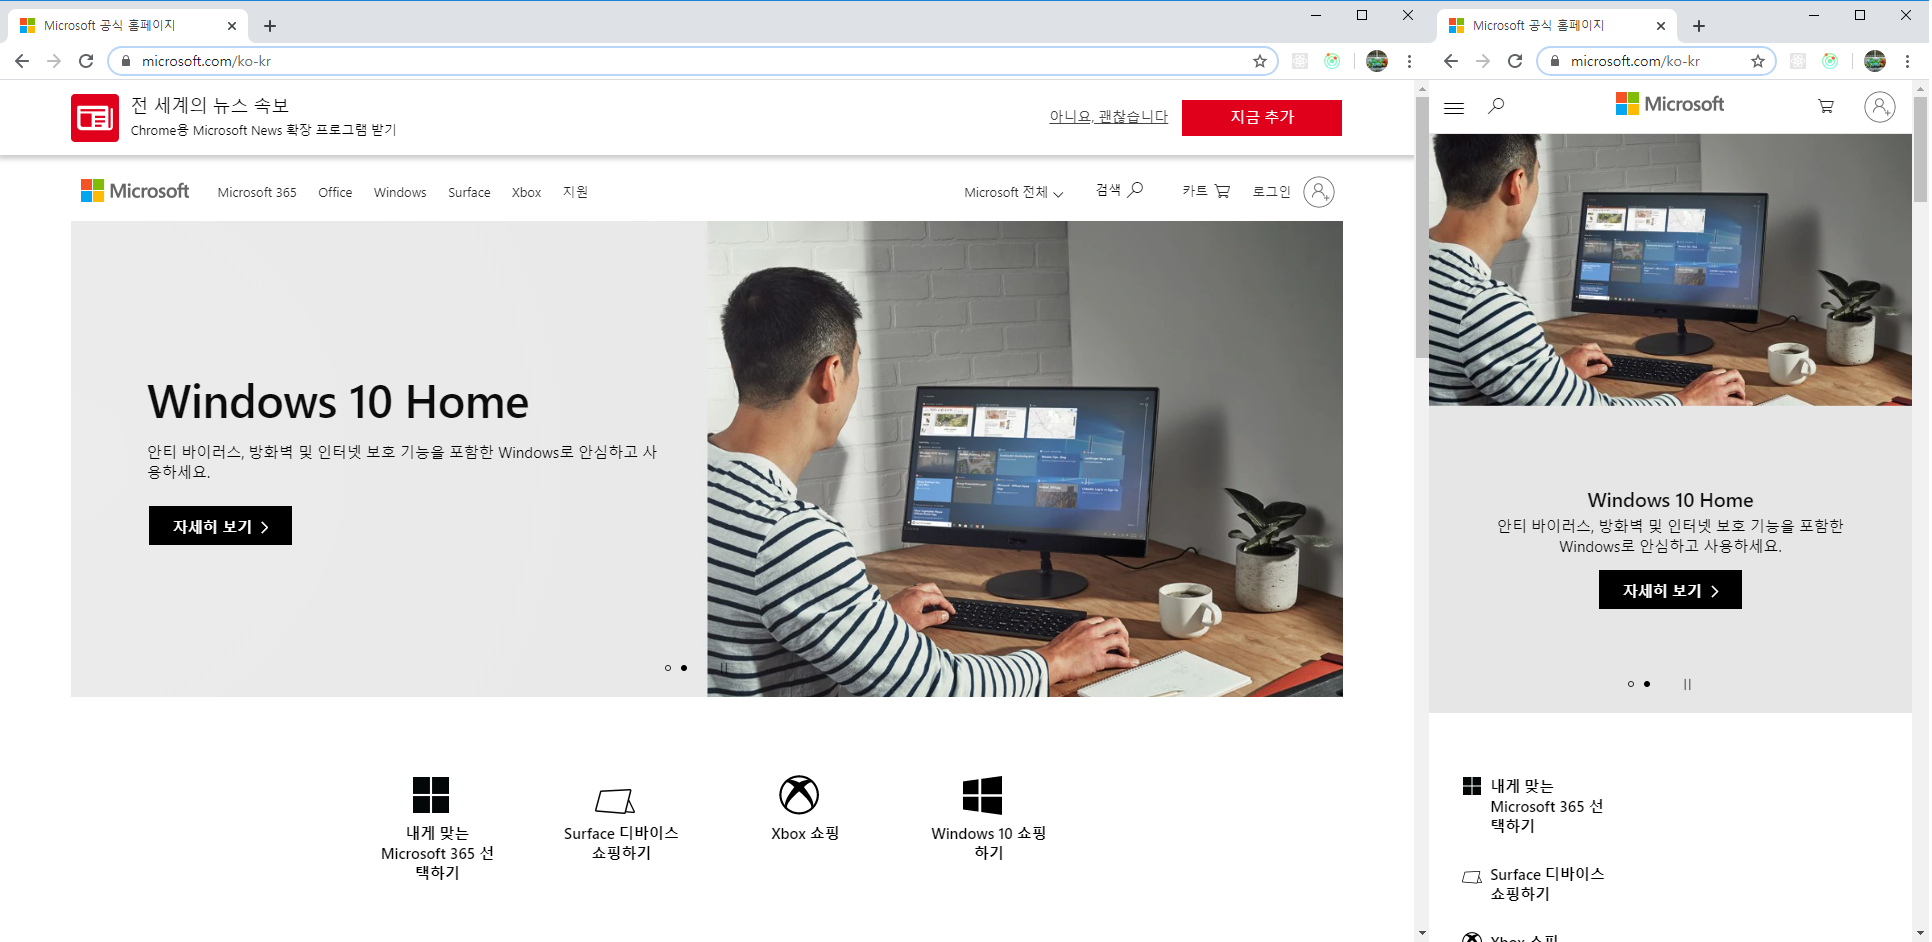1932x942 pixels.
Task: Click Xbox logo icon in left window
Action: 799,795
